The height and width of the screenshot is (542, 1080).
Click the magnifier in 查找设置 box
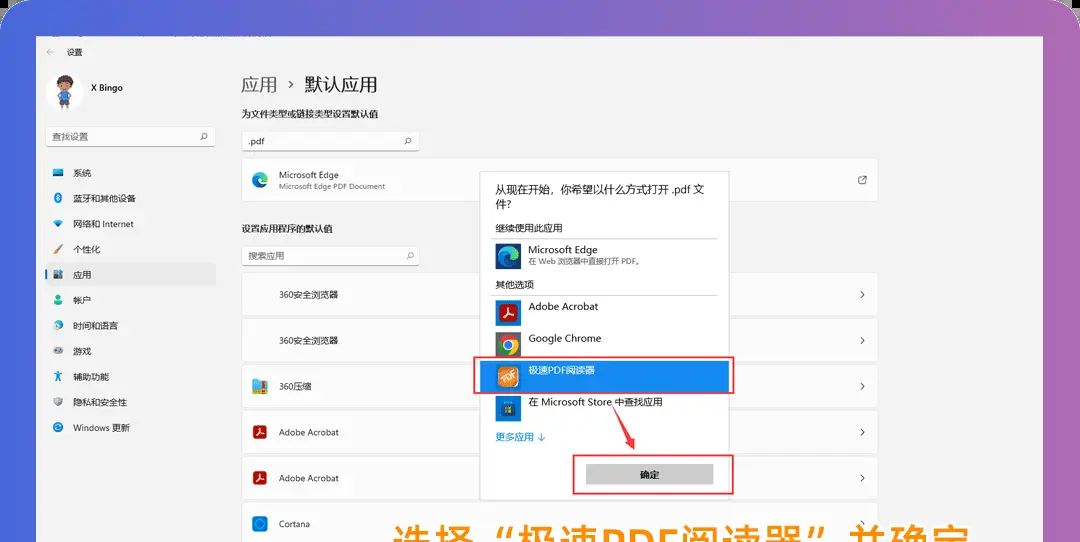click(x=204, y=136)
